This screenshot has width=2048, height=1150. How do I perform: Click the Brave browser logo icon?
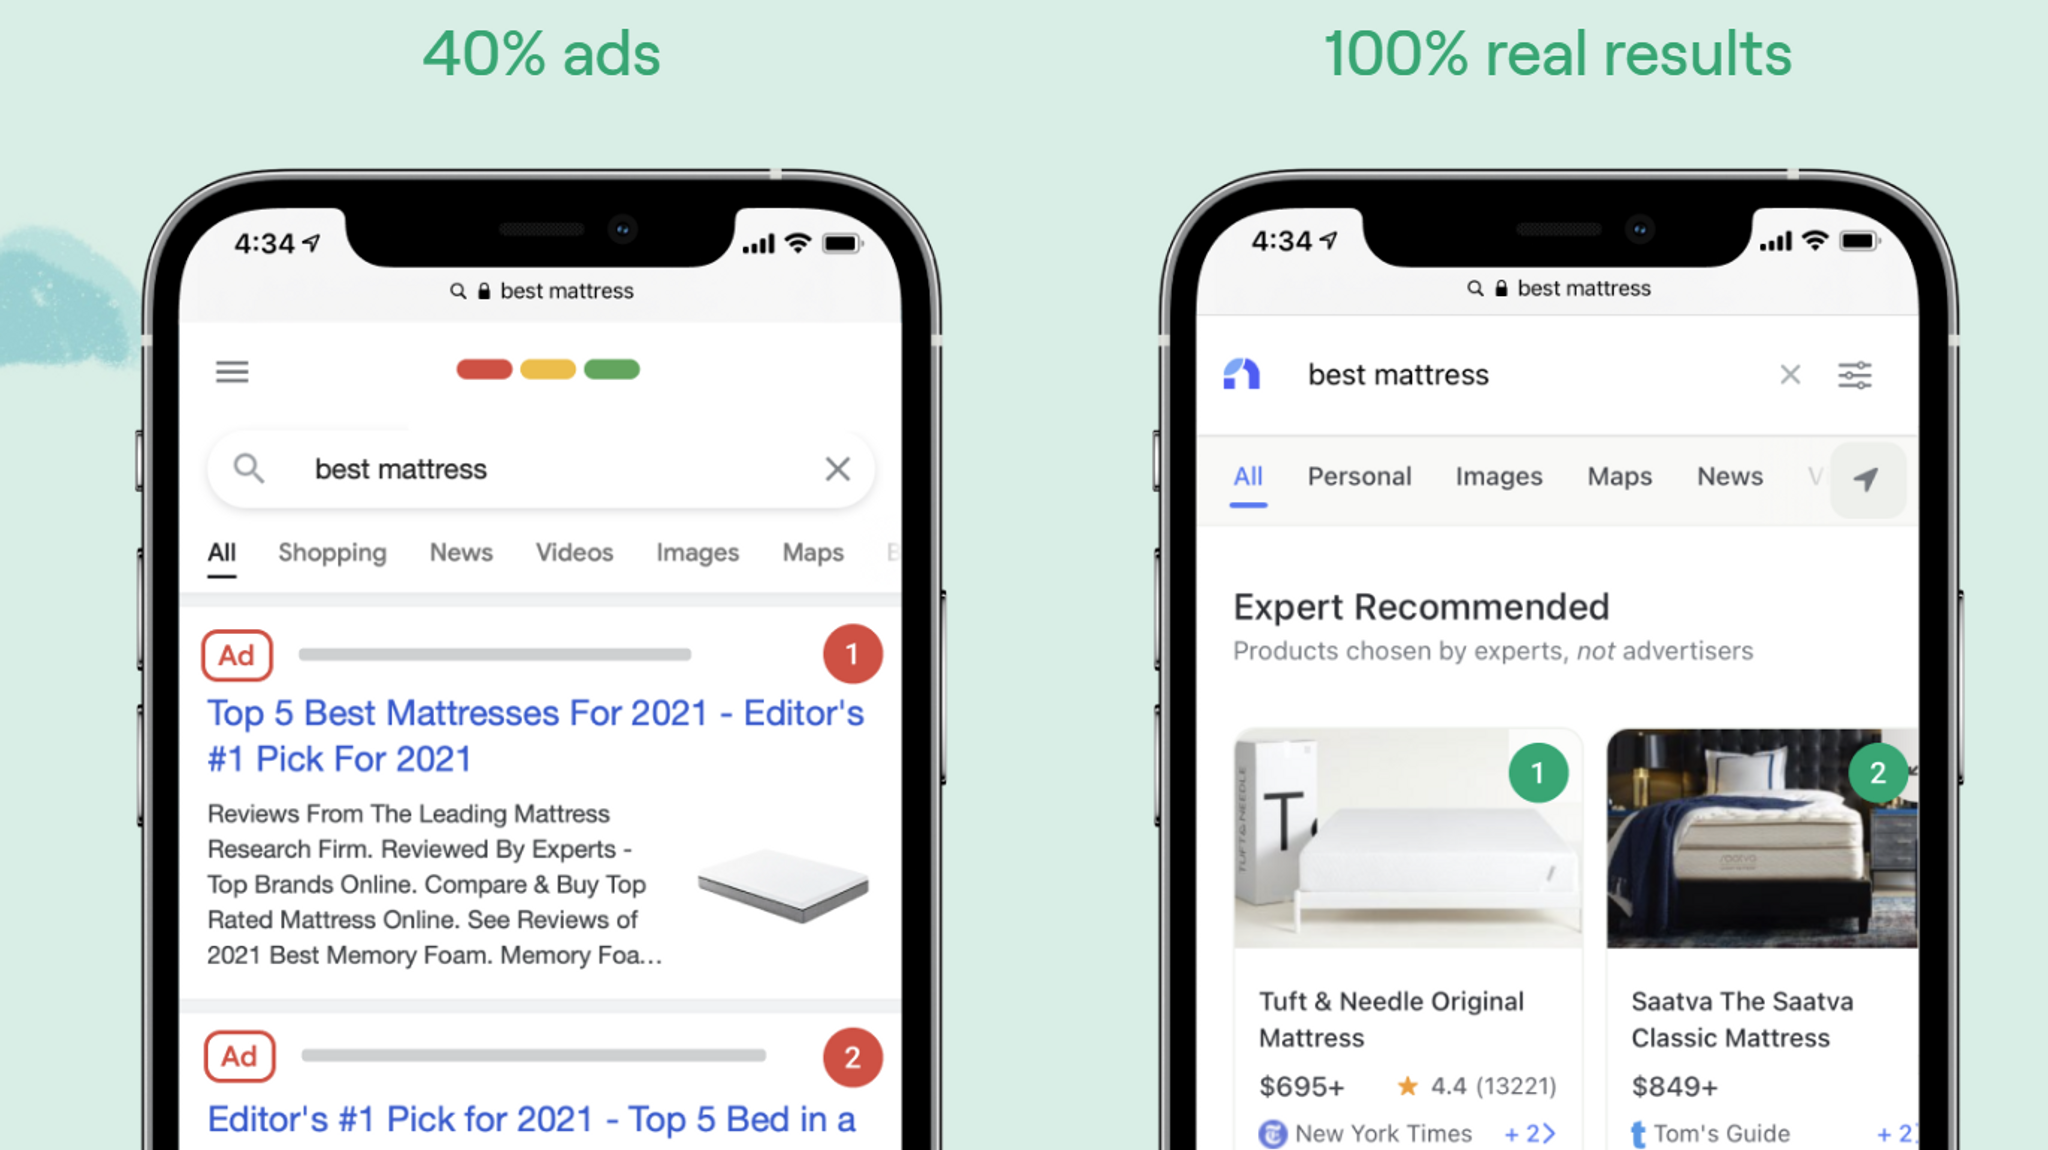(1241, 375)
